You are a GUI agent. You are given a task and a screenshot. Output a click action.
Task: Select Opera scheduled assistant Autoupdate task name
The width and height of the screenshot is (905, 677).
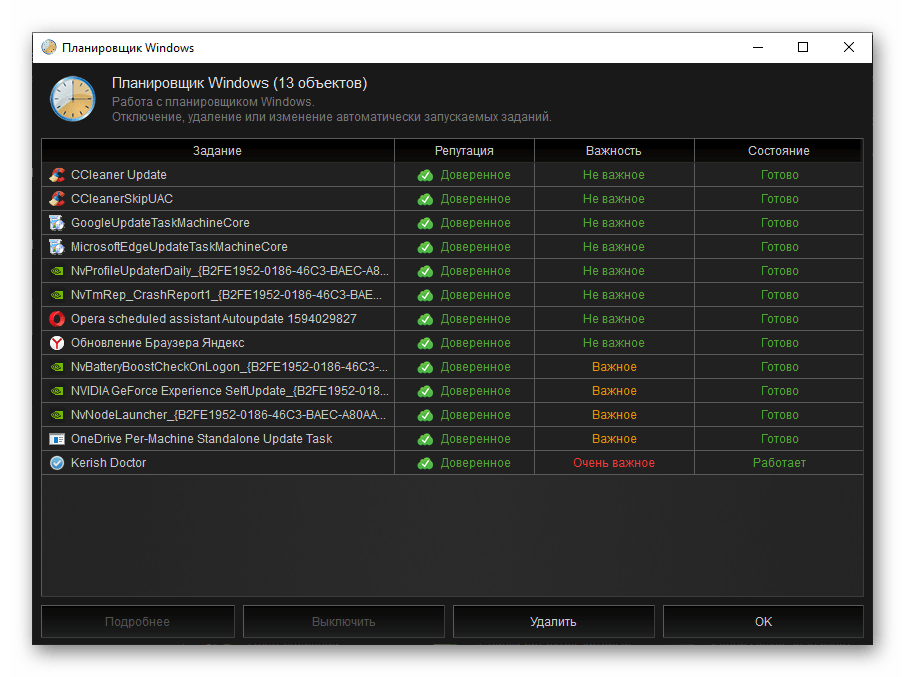214,319
